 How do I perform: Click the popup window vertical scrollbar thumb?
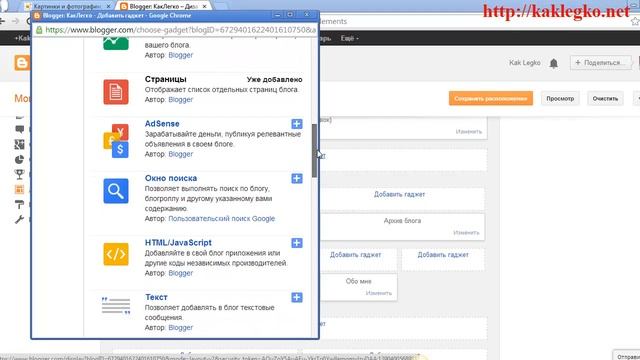click(x=314, y=150)
